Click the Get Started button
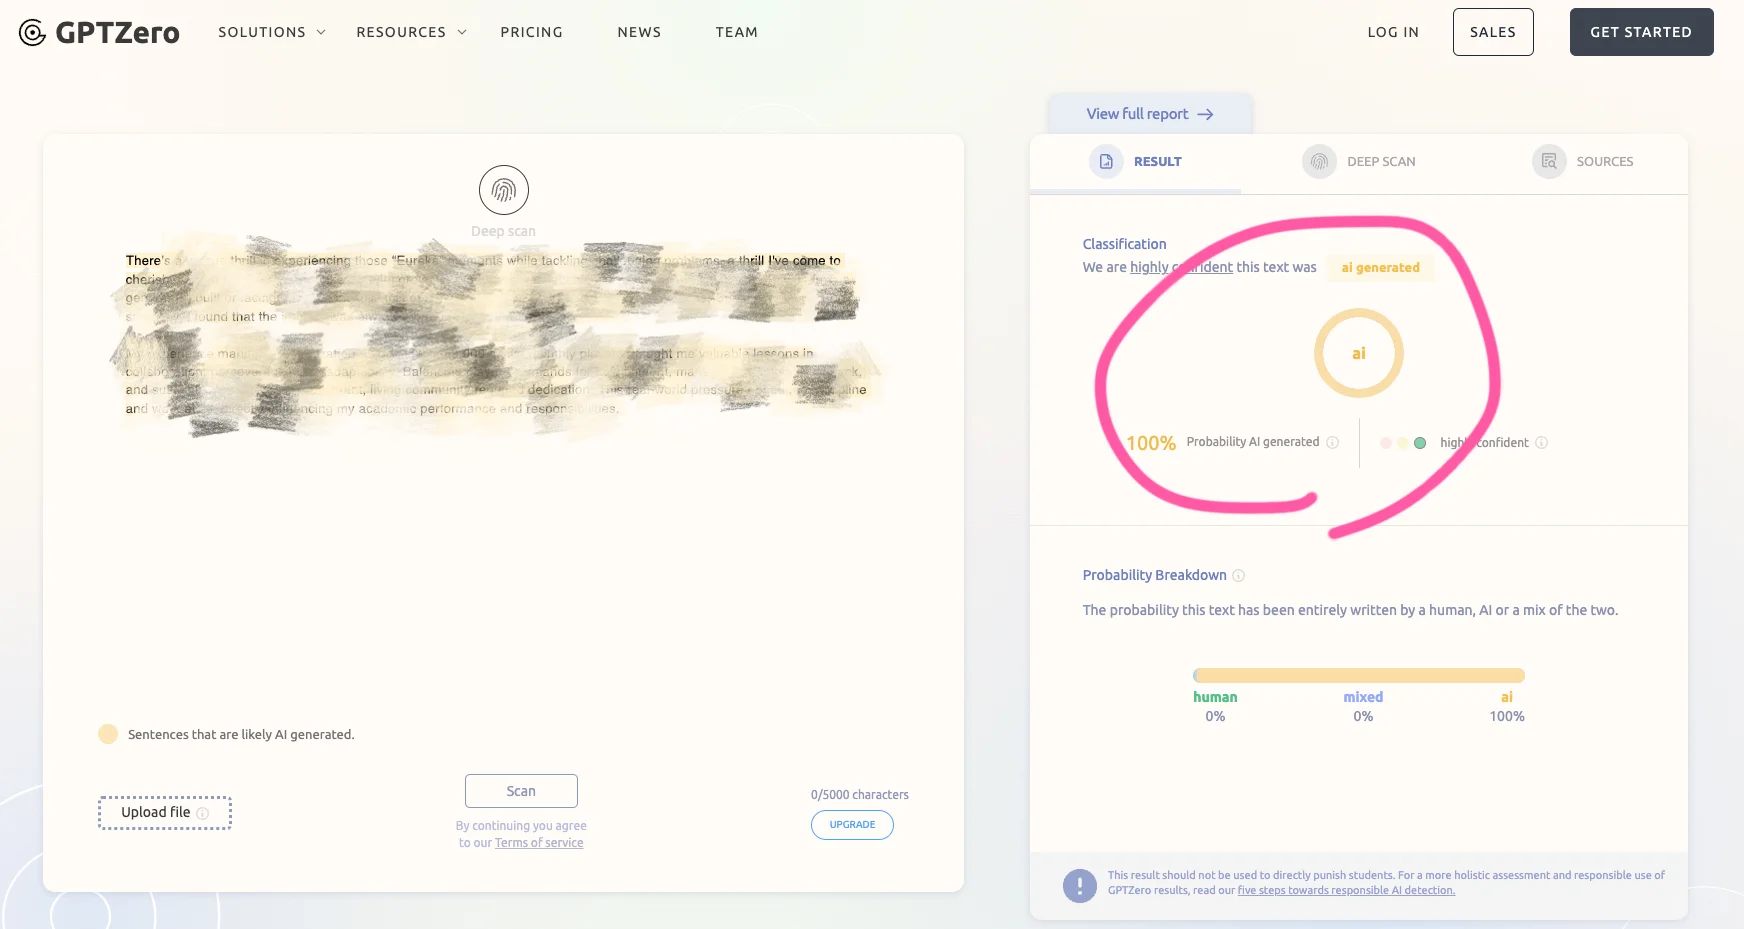This screenshot has width=1744, height=929. point(1641,32)
